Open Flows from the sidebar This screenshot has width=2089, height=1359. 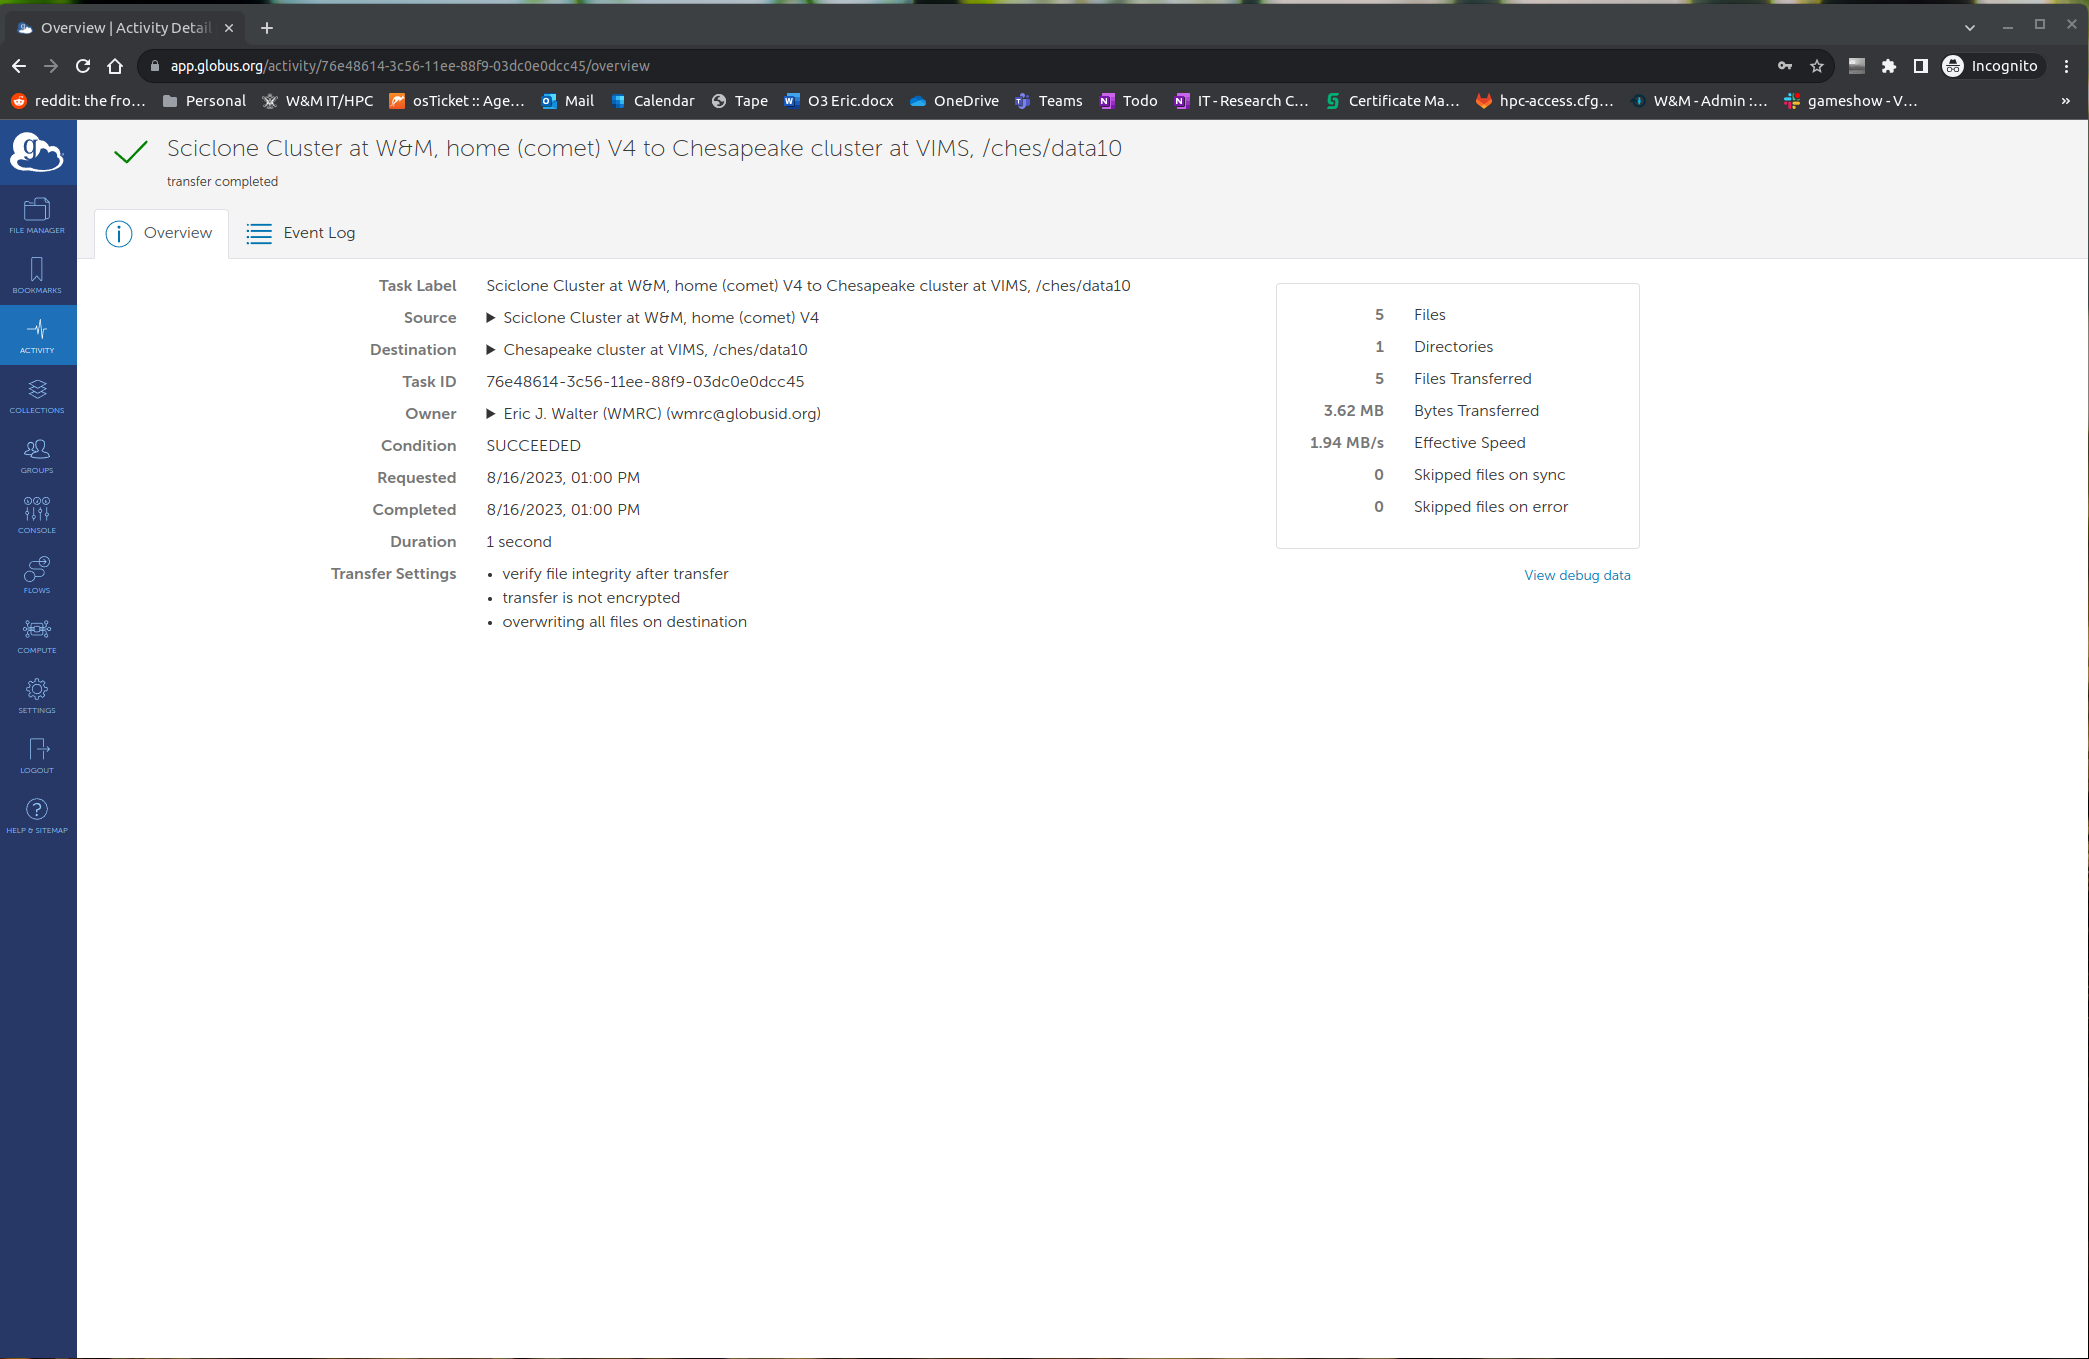37,575
